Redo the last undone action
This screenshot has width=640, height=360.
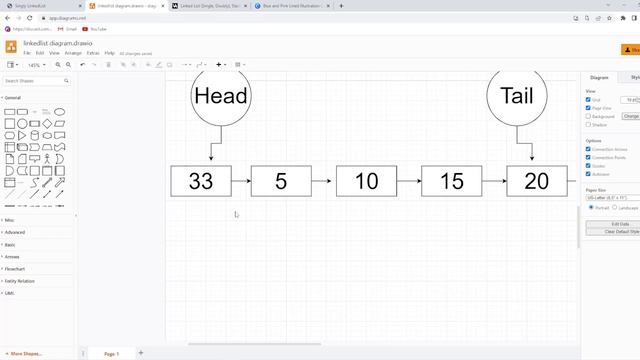94,64
